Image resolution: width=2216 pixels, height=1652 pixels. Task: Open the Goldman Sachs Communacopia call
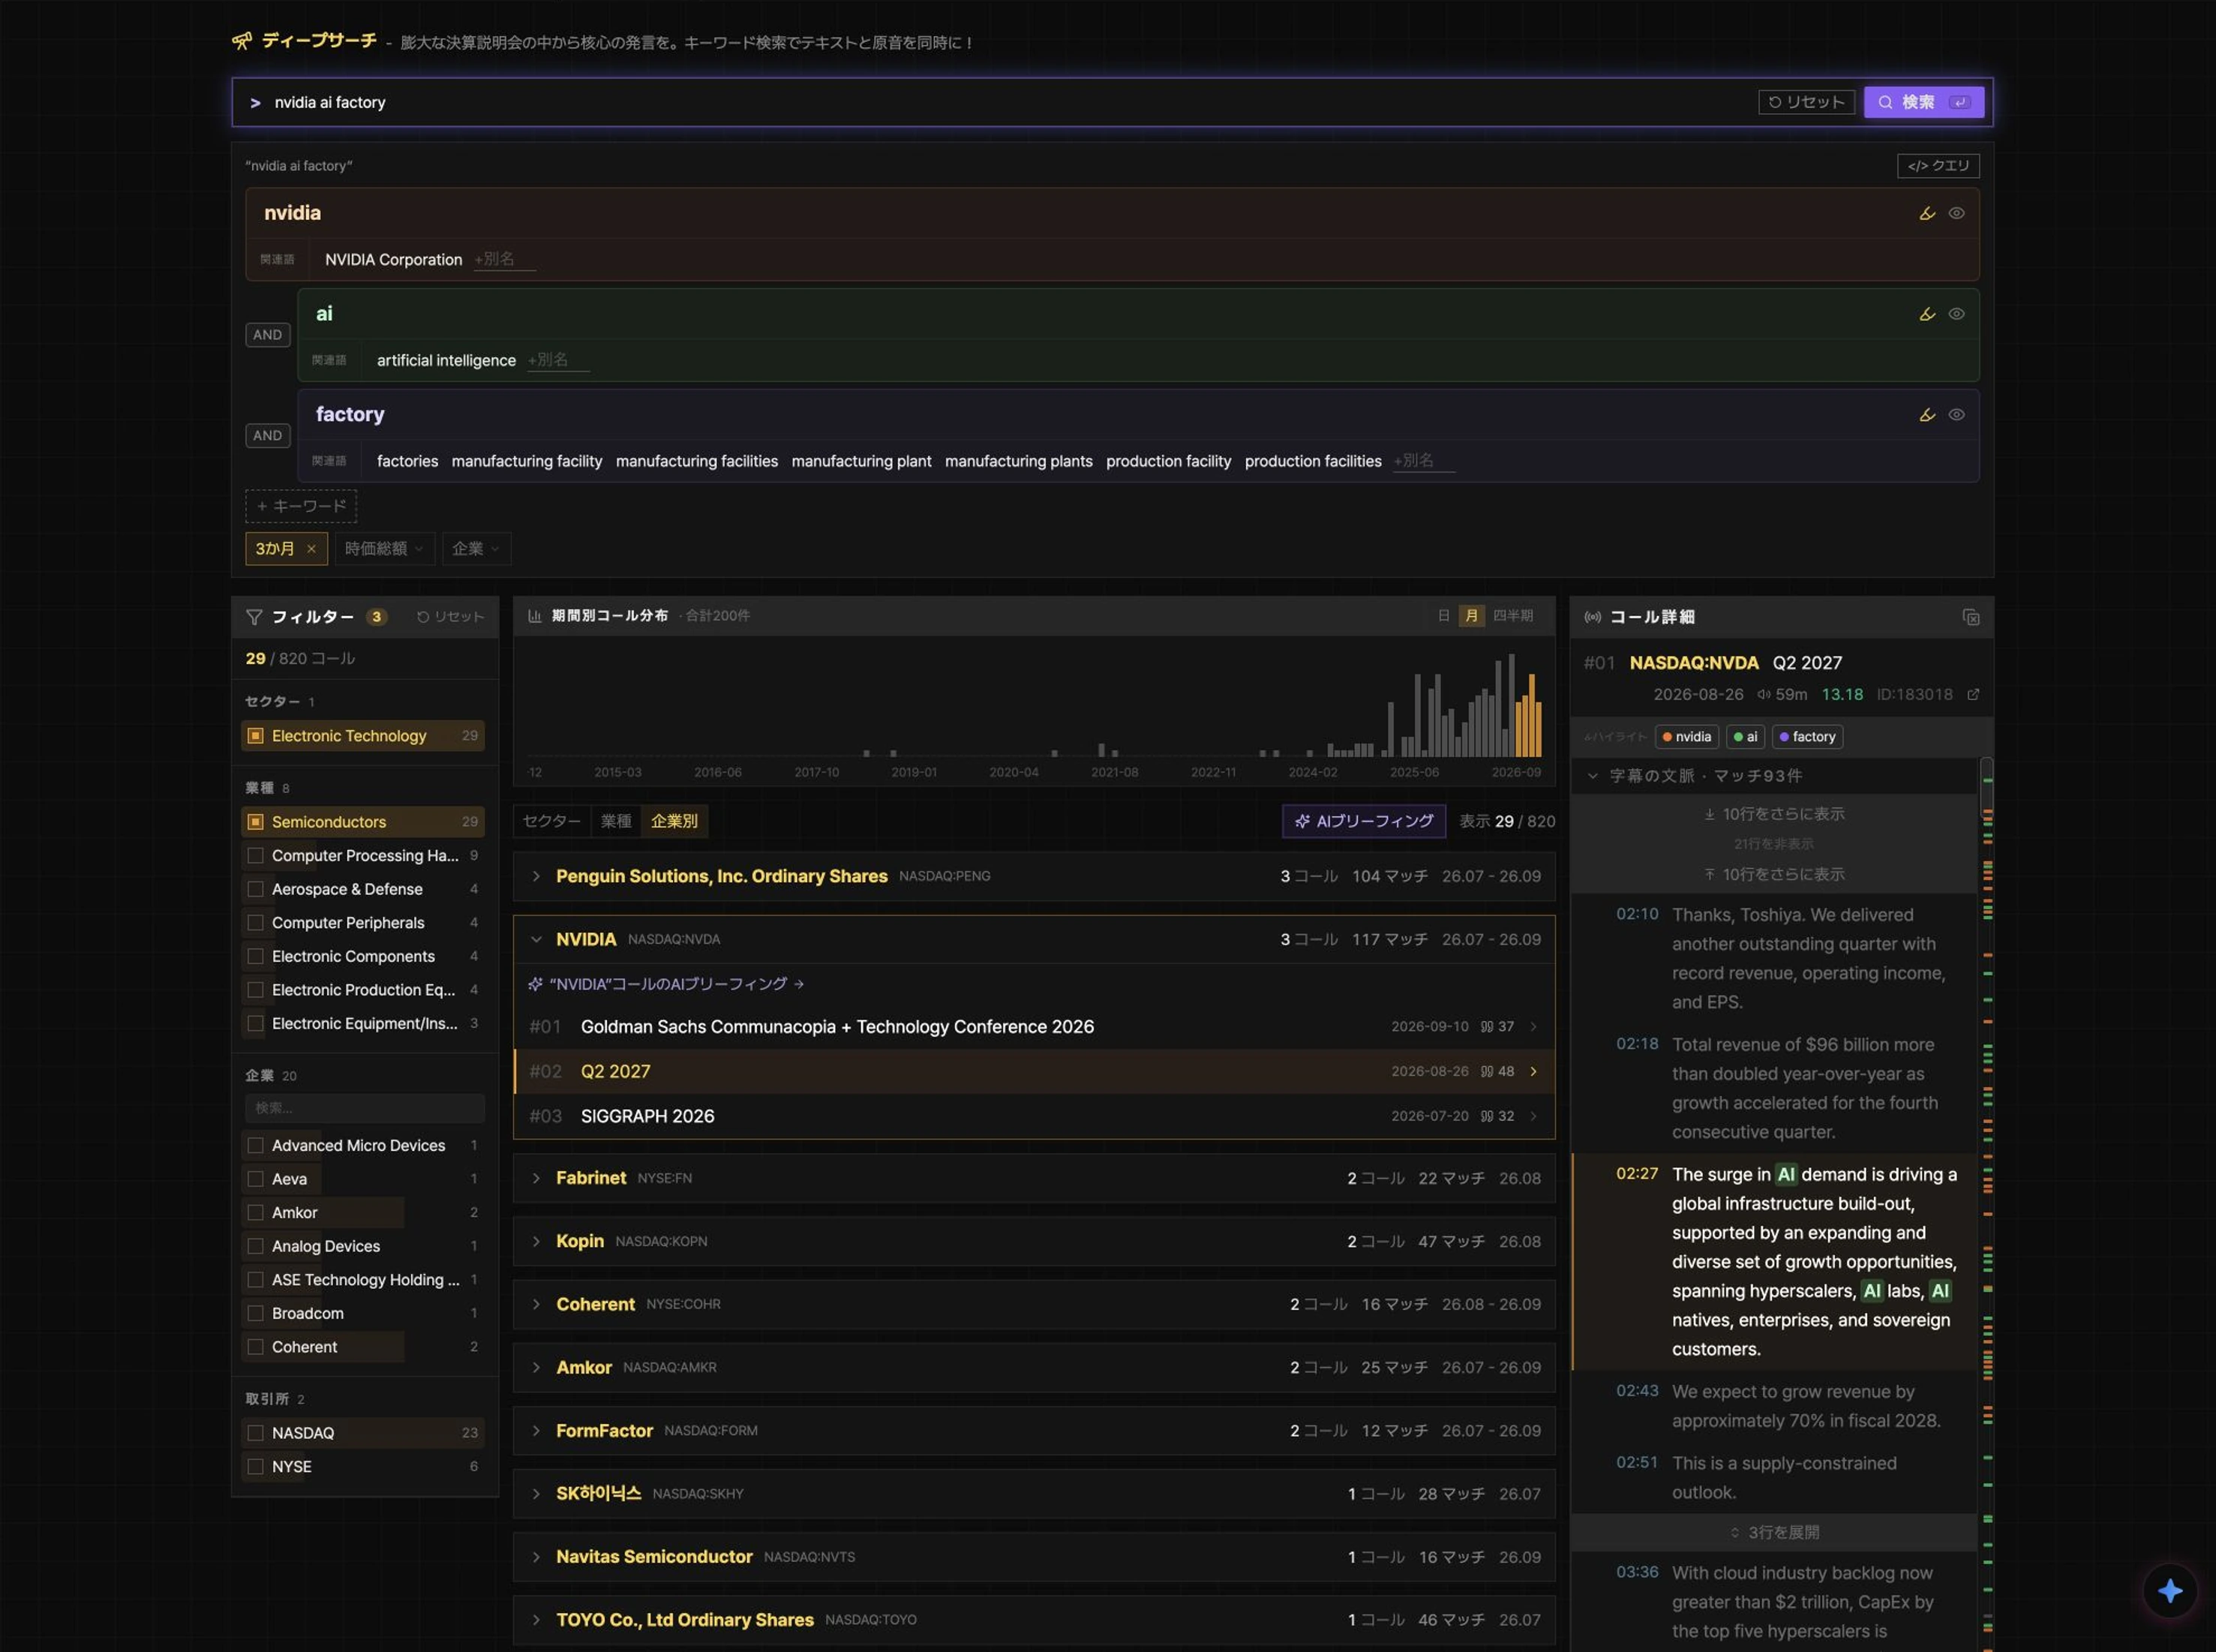[1034, 1027]
